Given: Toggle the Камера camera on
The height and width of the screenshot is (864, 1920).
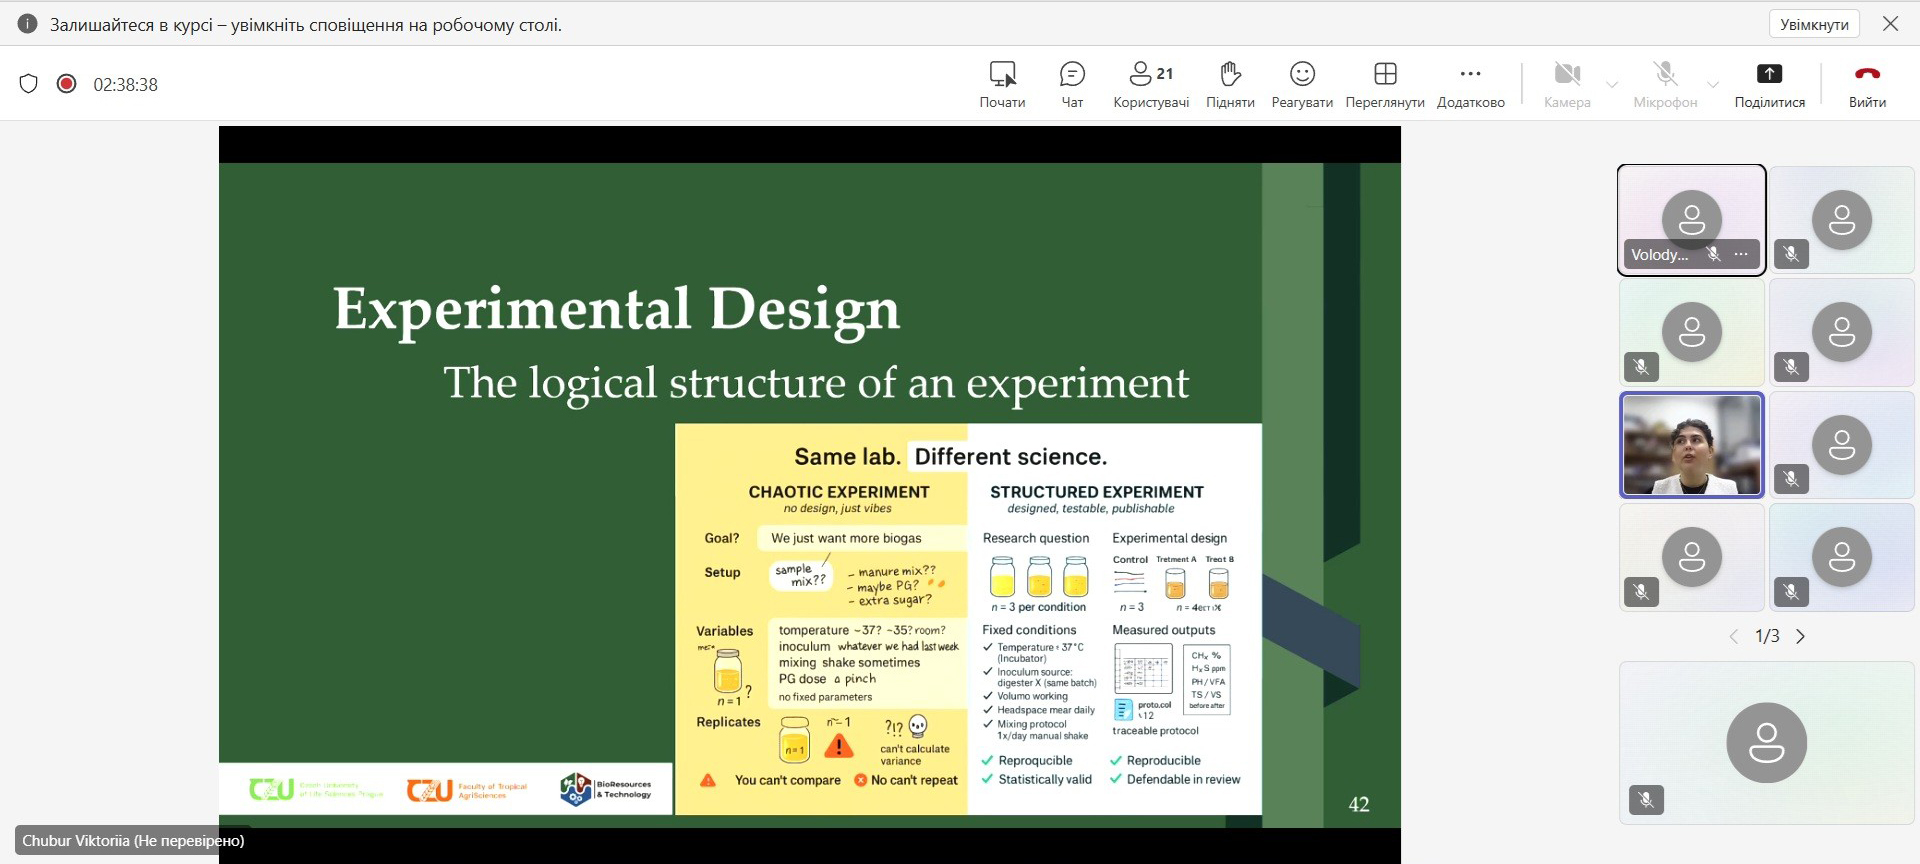Looking at the screenshot, I should [x=1567, y=84].
